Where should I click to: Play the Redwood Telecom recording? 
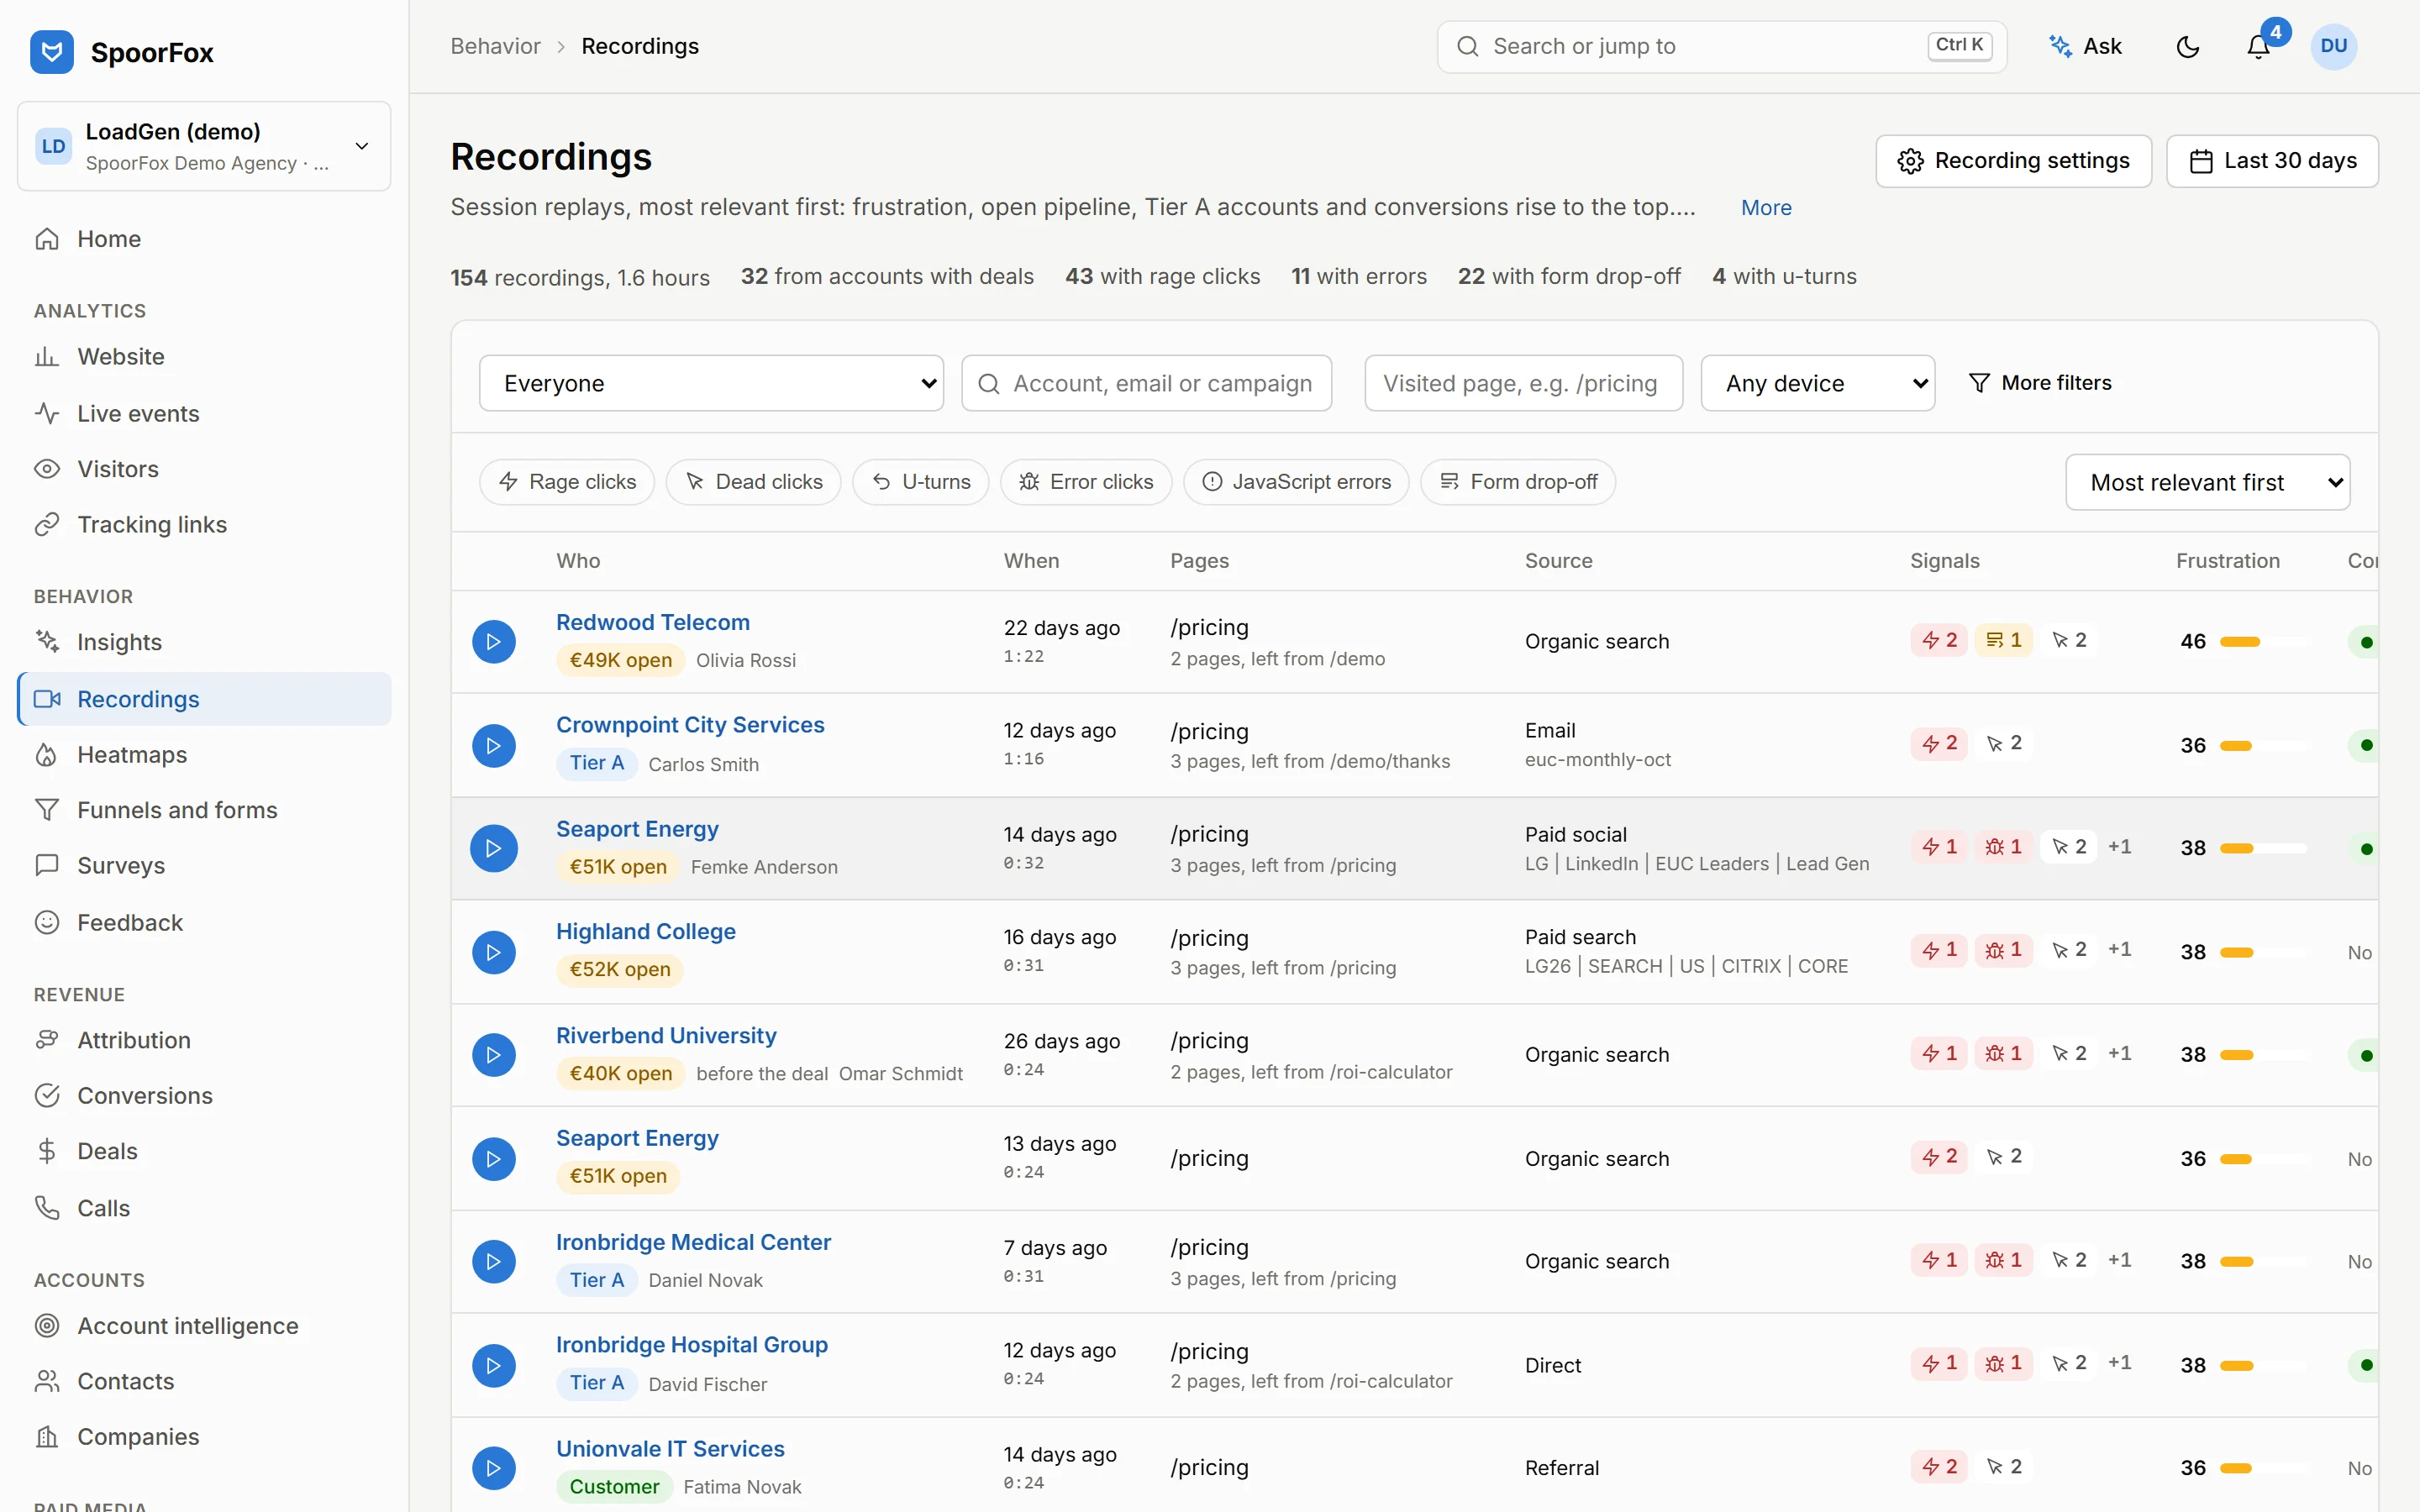click(x=493, y=641)
